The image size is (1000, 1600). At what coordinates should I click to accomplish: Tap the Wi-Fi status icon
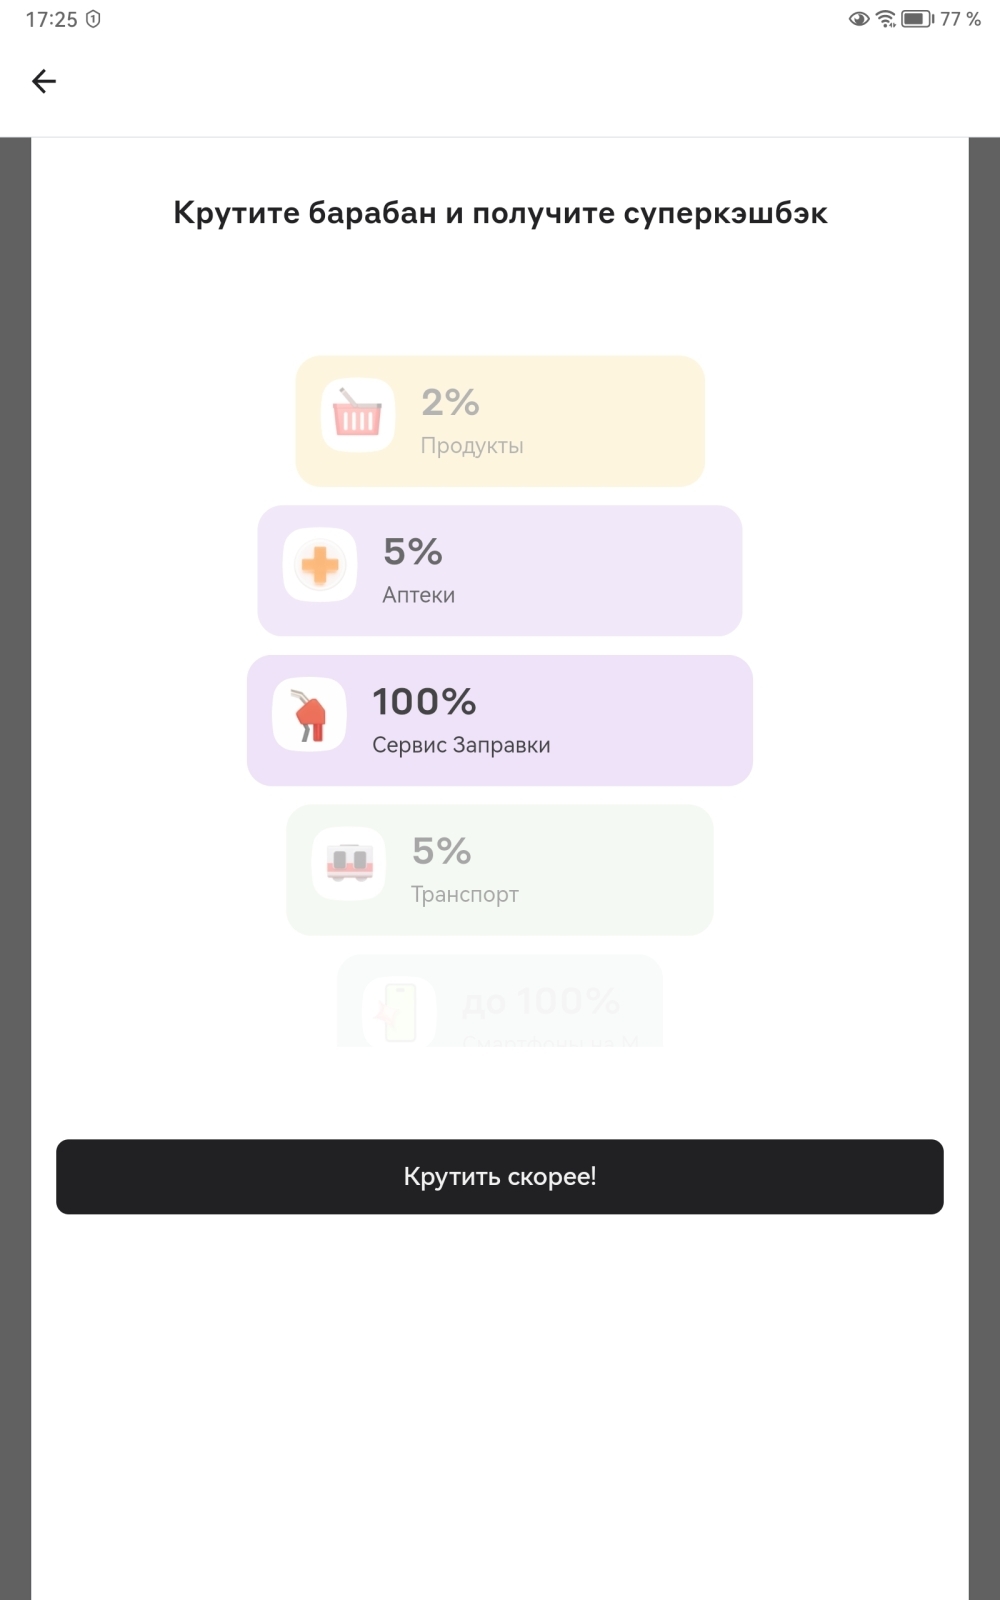coord(886,19)
